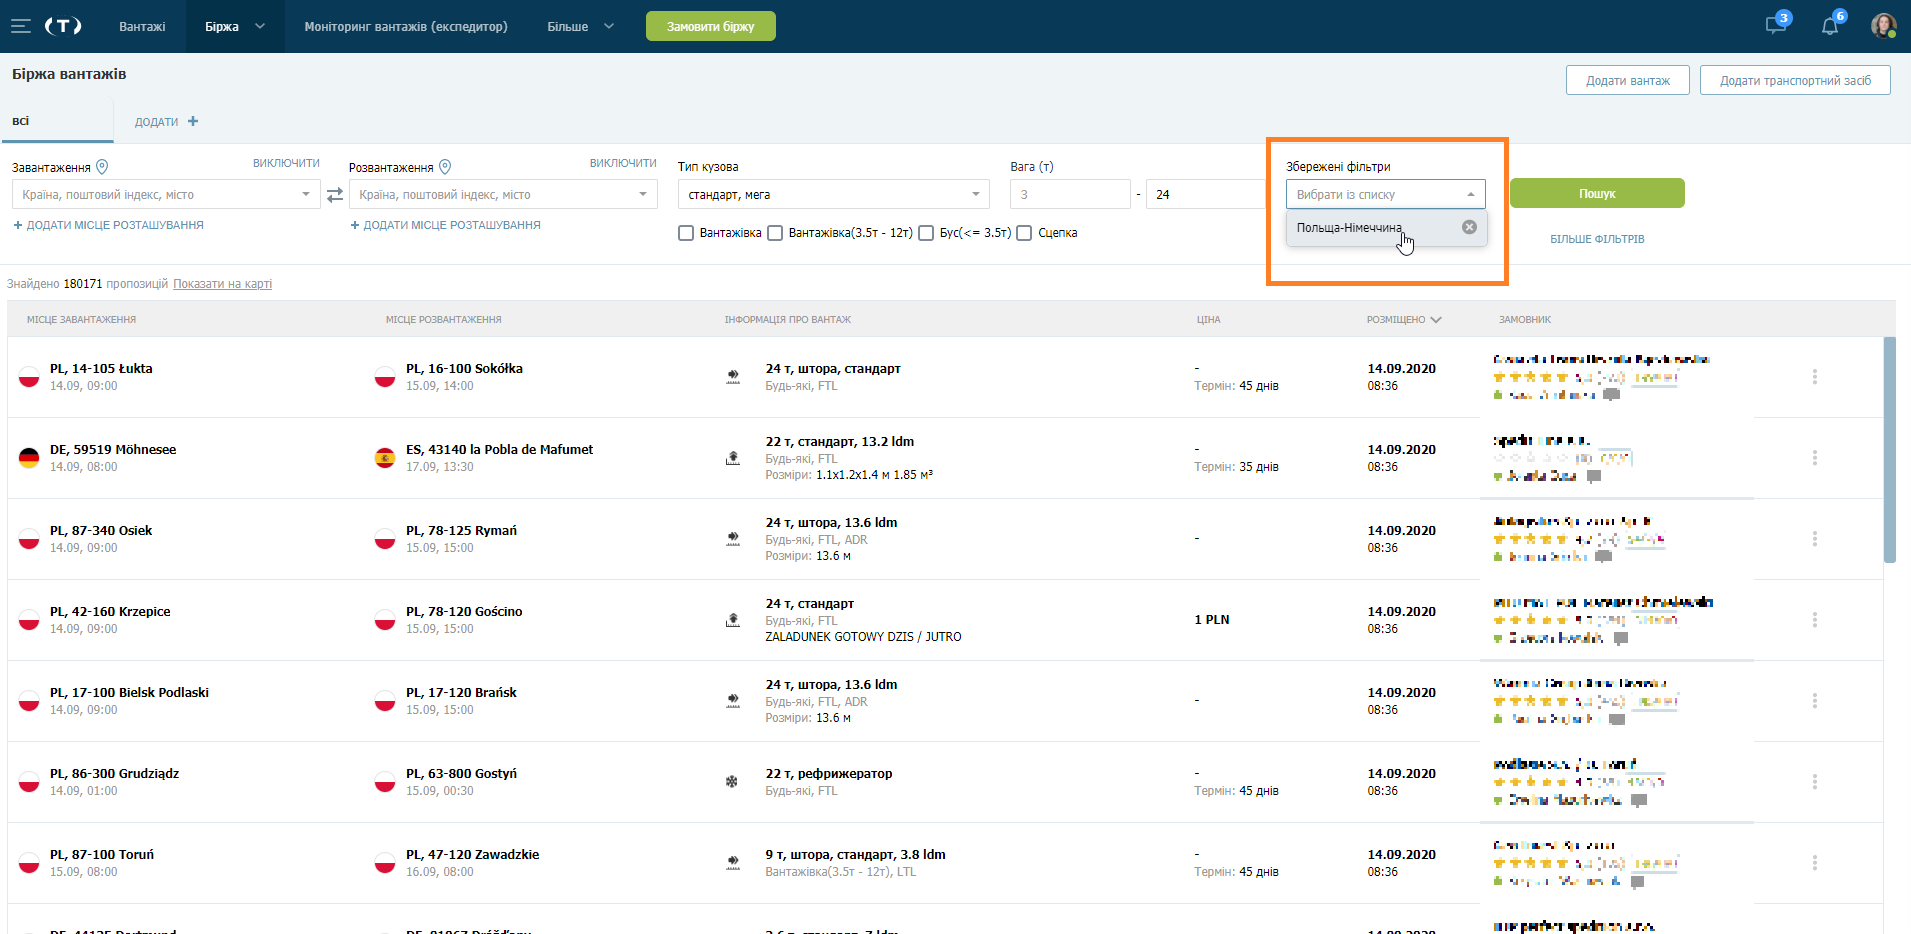Click Germany flag for Möhnesee
1911x934 pixels.
29,458
